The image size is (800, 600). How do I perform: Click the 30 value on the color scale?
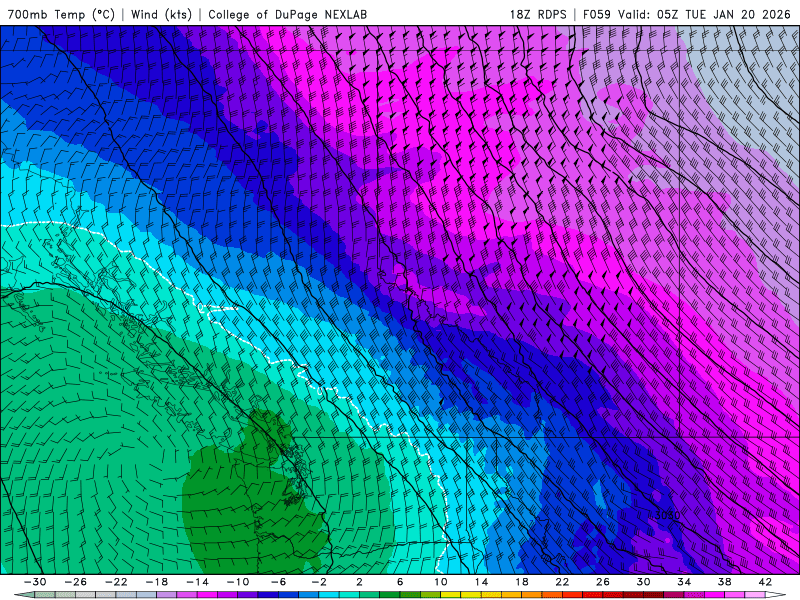(x=643, y=582)
